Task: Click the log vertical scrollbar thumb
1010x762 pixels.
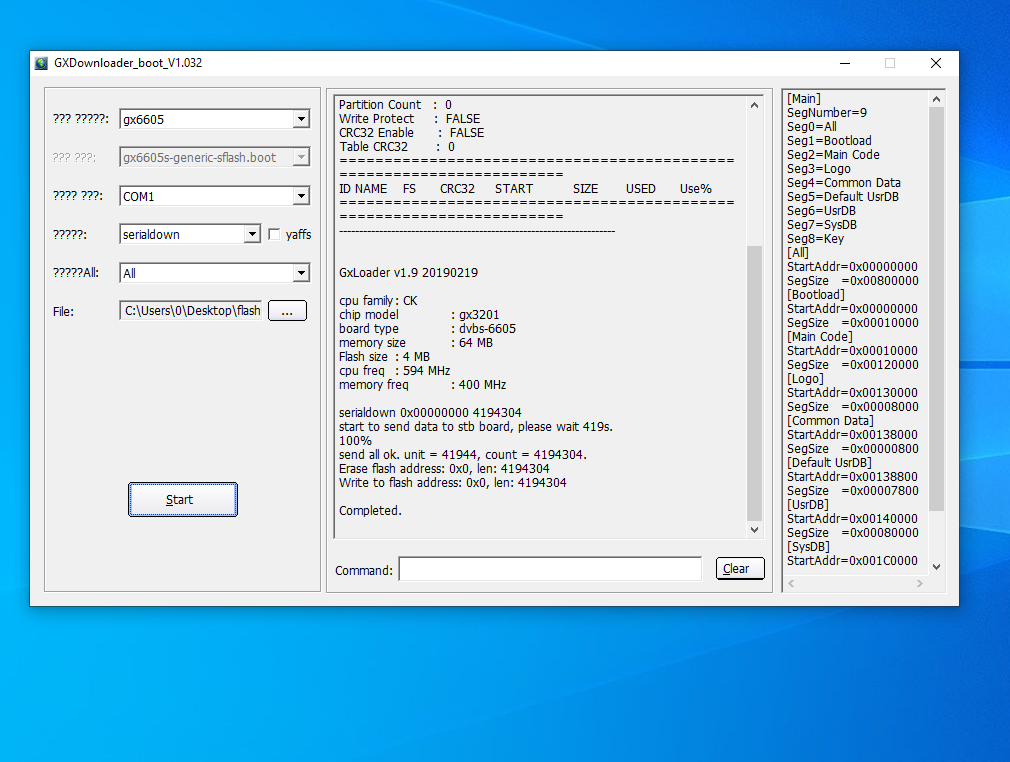Action: [x=754, y=383]
